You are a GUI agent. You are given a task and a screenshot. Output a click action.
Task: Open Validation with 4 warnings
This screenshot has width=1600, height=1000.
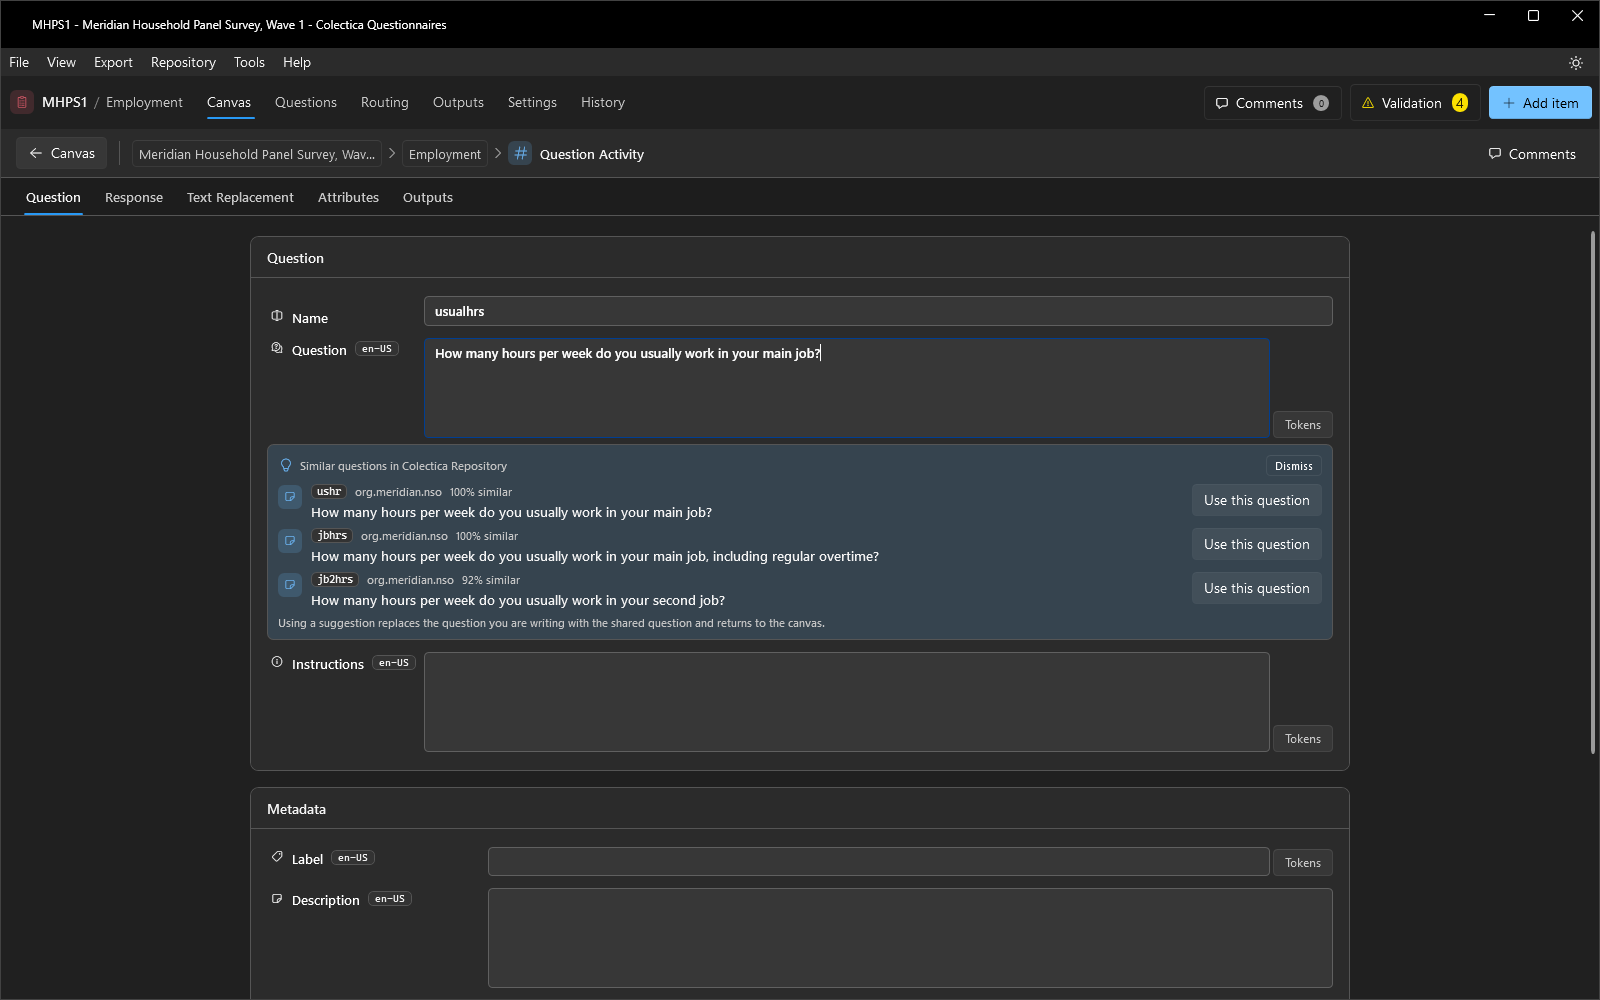(1415, 103)
